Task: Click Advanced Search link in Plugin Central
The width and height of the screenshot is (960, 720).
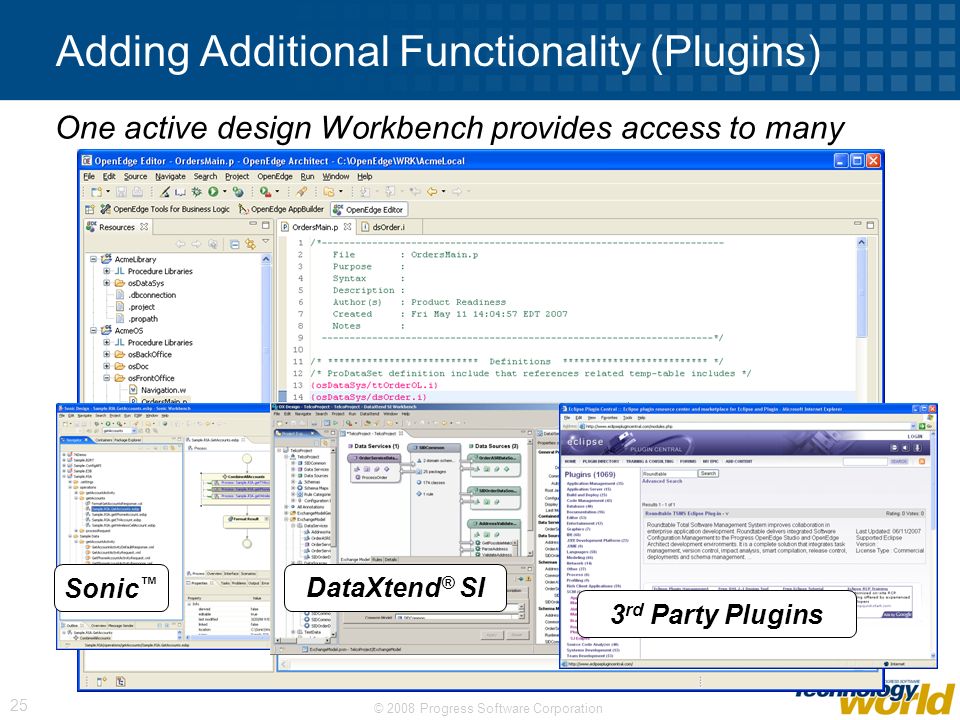Action: pyautogui.click(x=662, y=481)
